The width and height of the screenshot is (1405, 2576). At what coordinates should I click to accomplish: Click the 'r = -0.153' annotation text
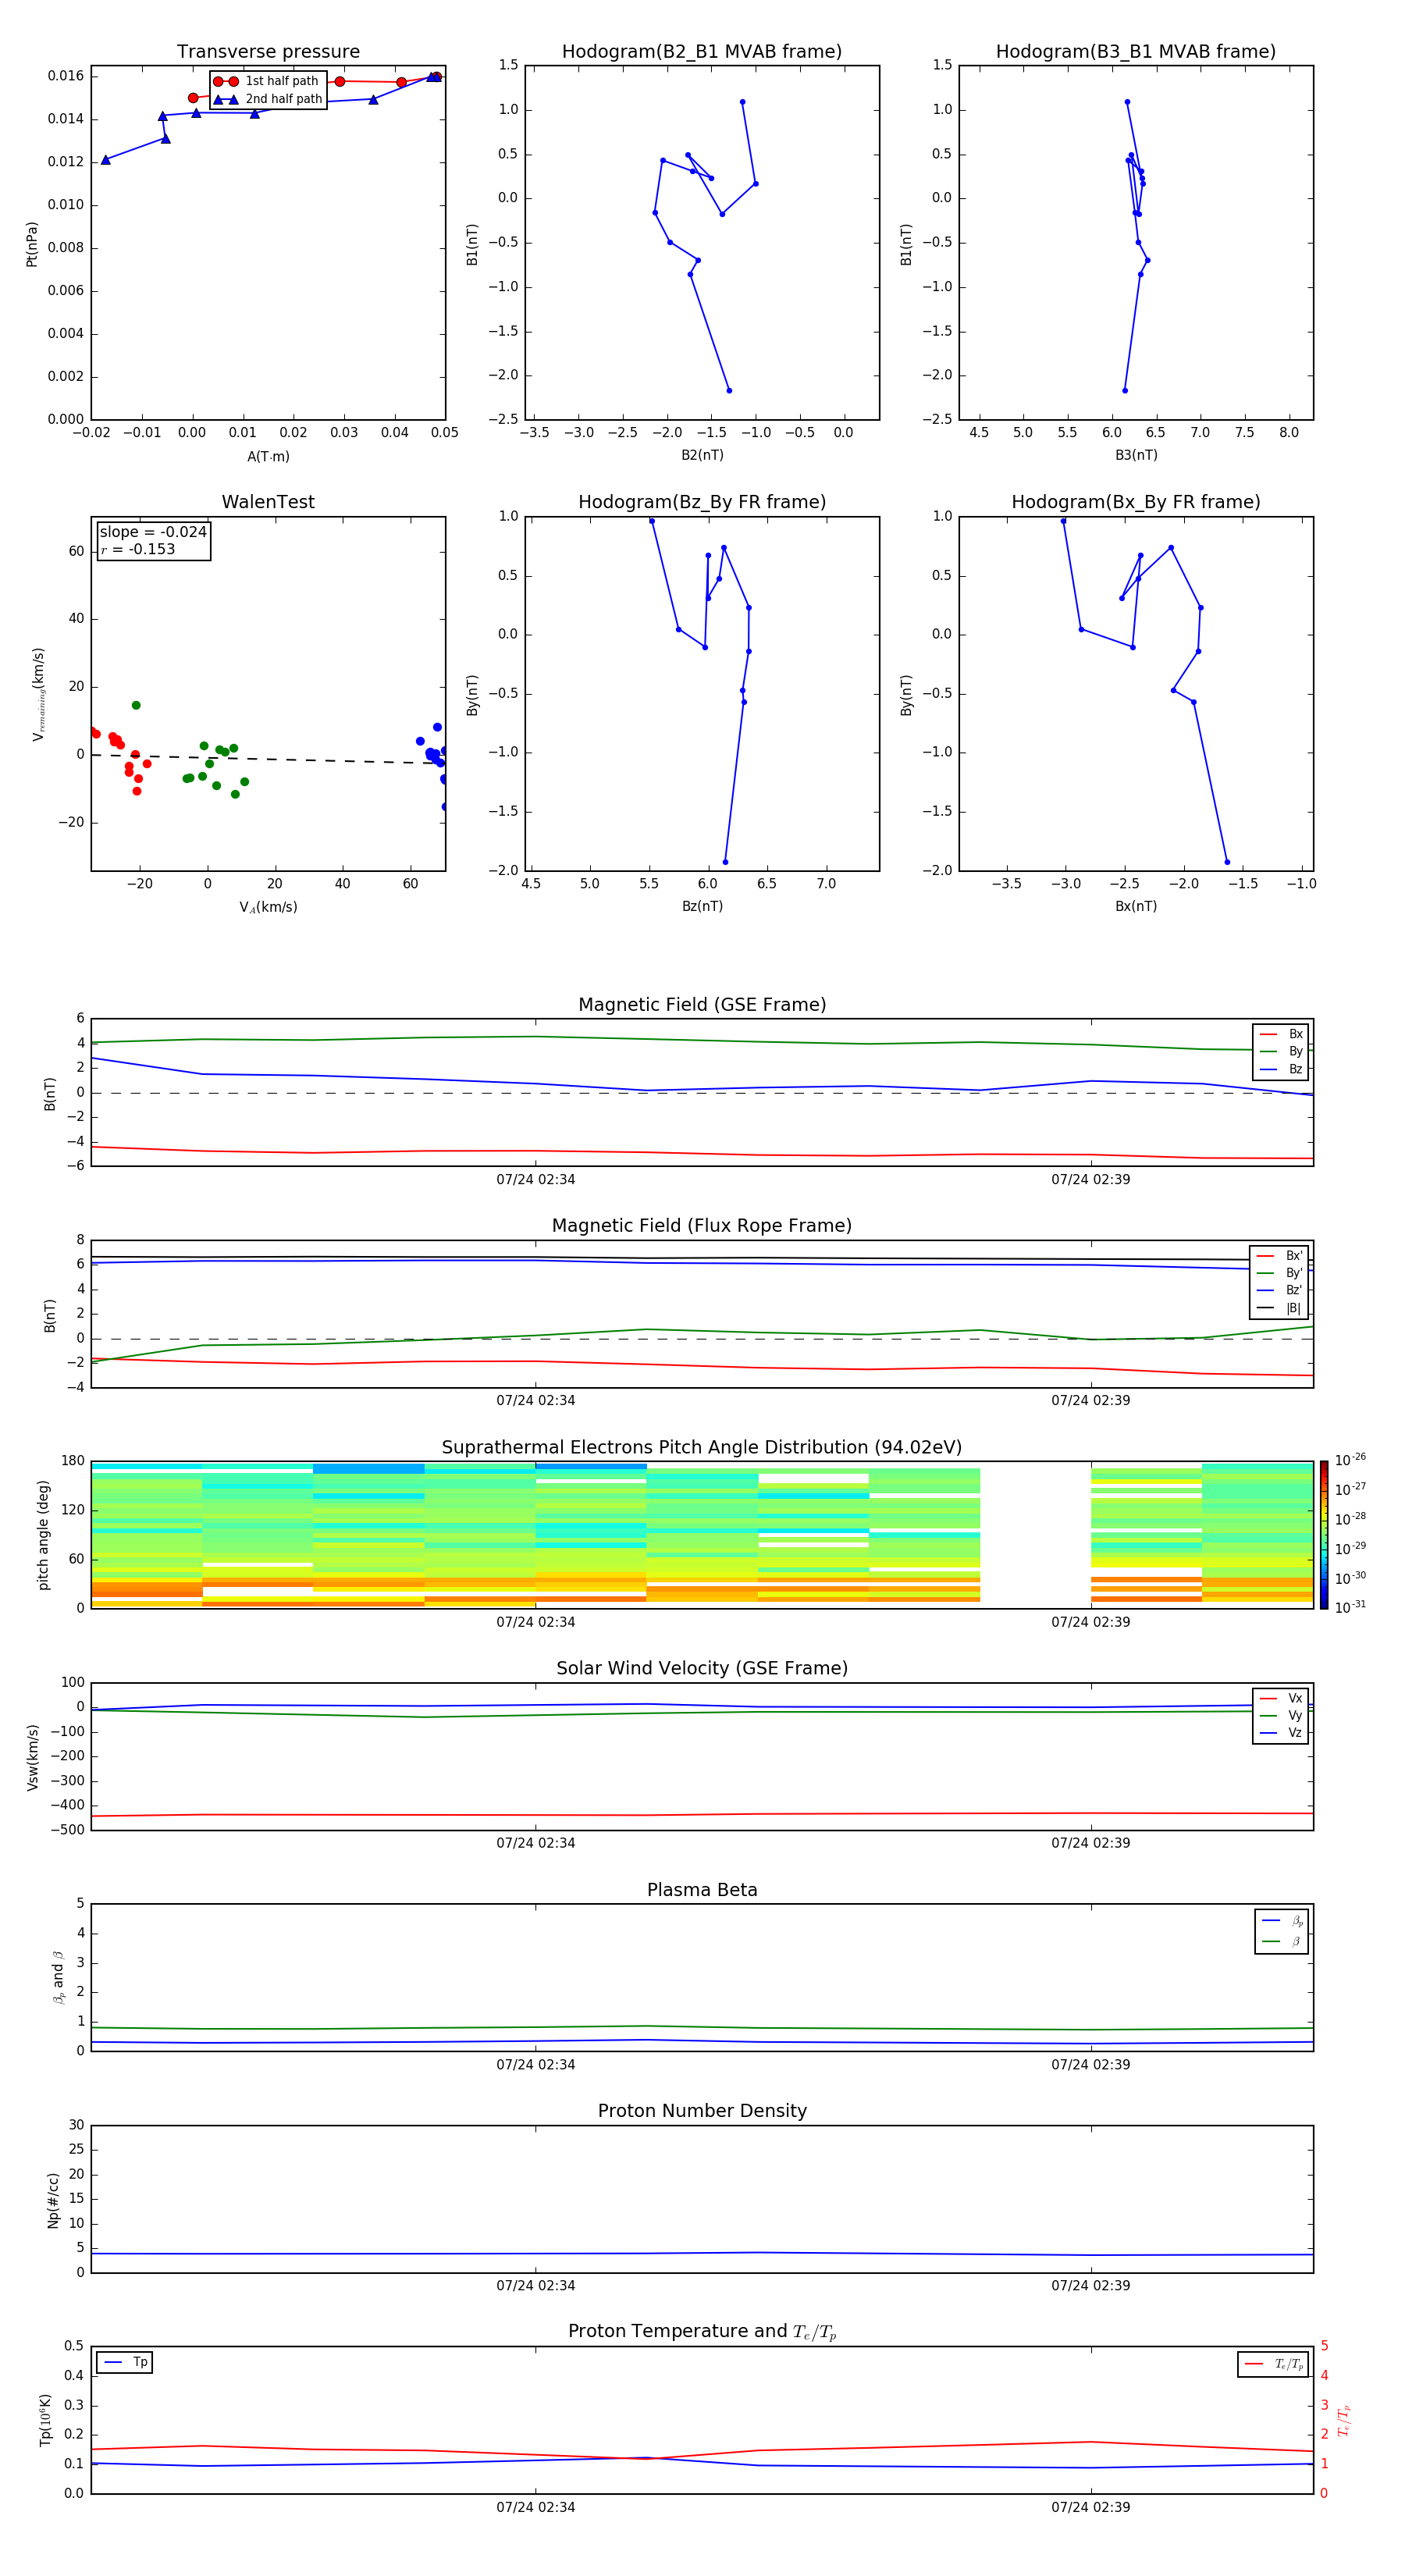tap(138, 549)
